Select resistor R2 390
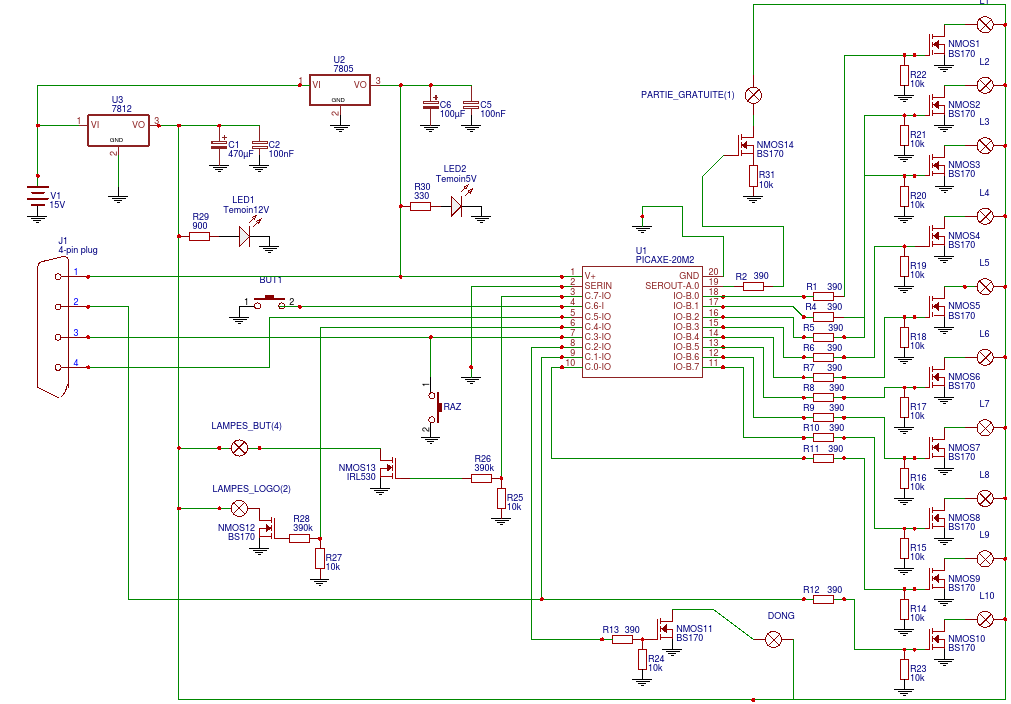The image size is (1011, 704). click(753, 286)
